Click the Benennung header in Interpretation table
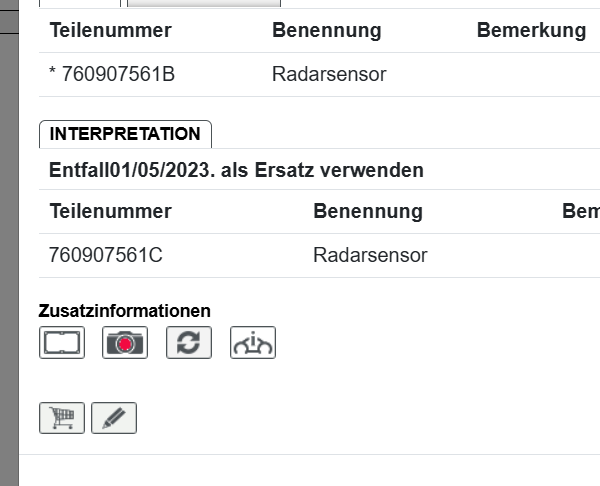The width and height of the screenshot is (600, 486). click(367, 211)
